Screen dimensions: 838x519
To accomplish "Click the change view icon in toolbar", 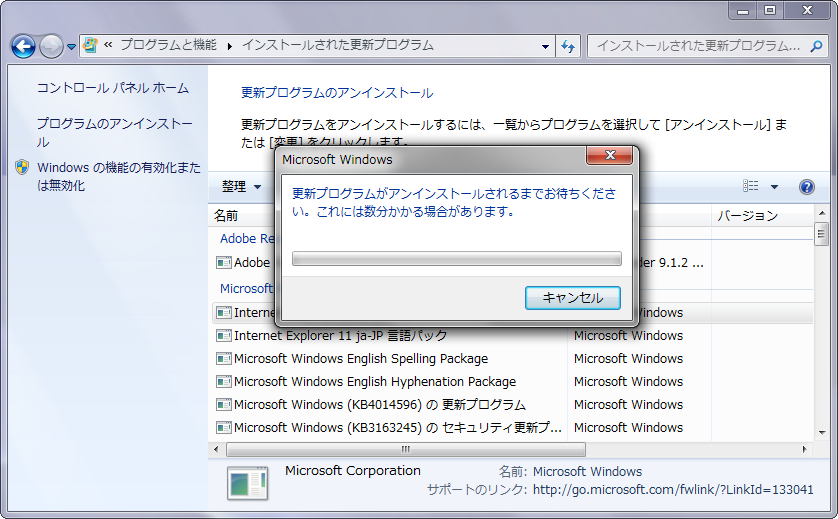I will tap(750, 187).
